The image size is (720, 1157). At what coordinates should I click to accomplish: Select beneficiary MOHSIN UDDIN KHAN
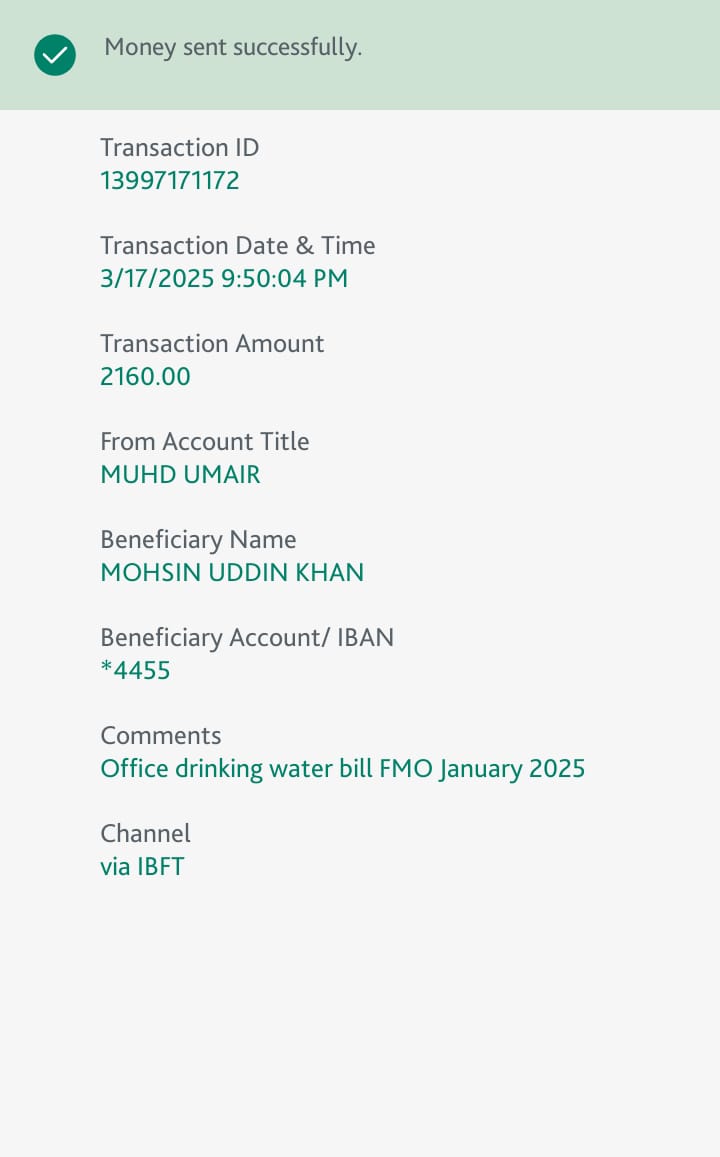tap(232, 573)
